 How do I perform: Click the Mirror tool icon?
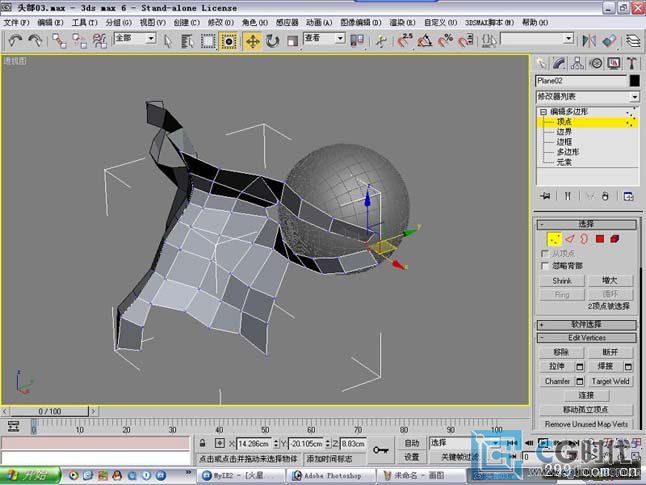point(589,40)
